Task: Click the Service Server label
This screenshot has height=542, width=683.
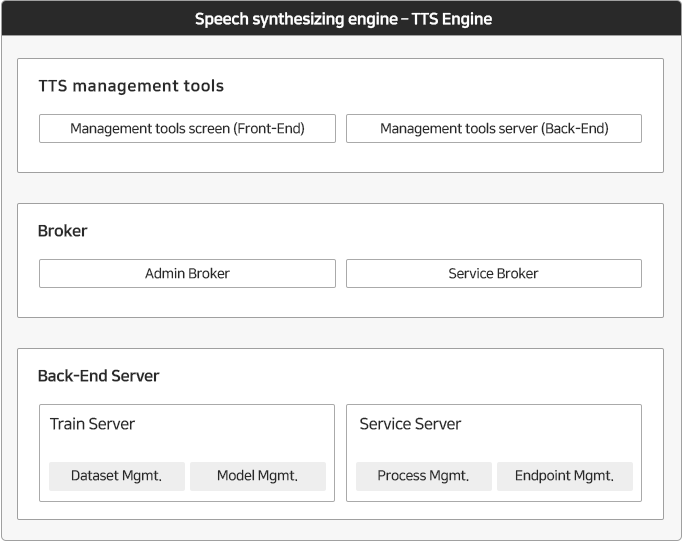Action: click(410, 424)
